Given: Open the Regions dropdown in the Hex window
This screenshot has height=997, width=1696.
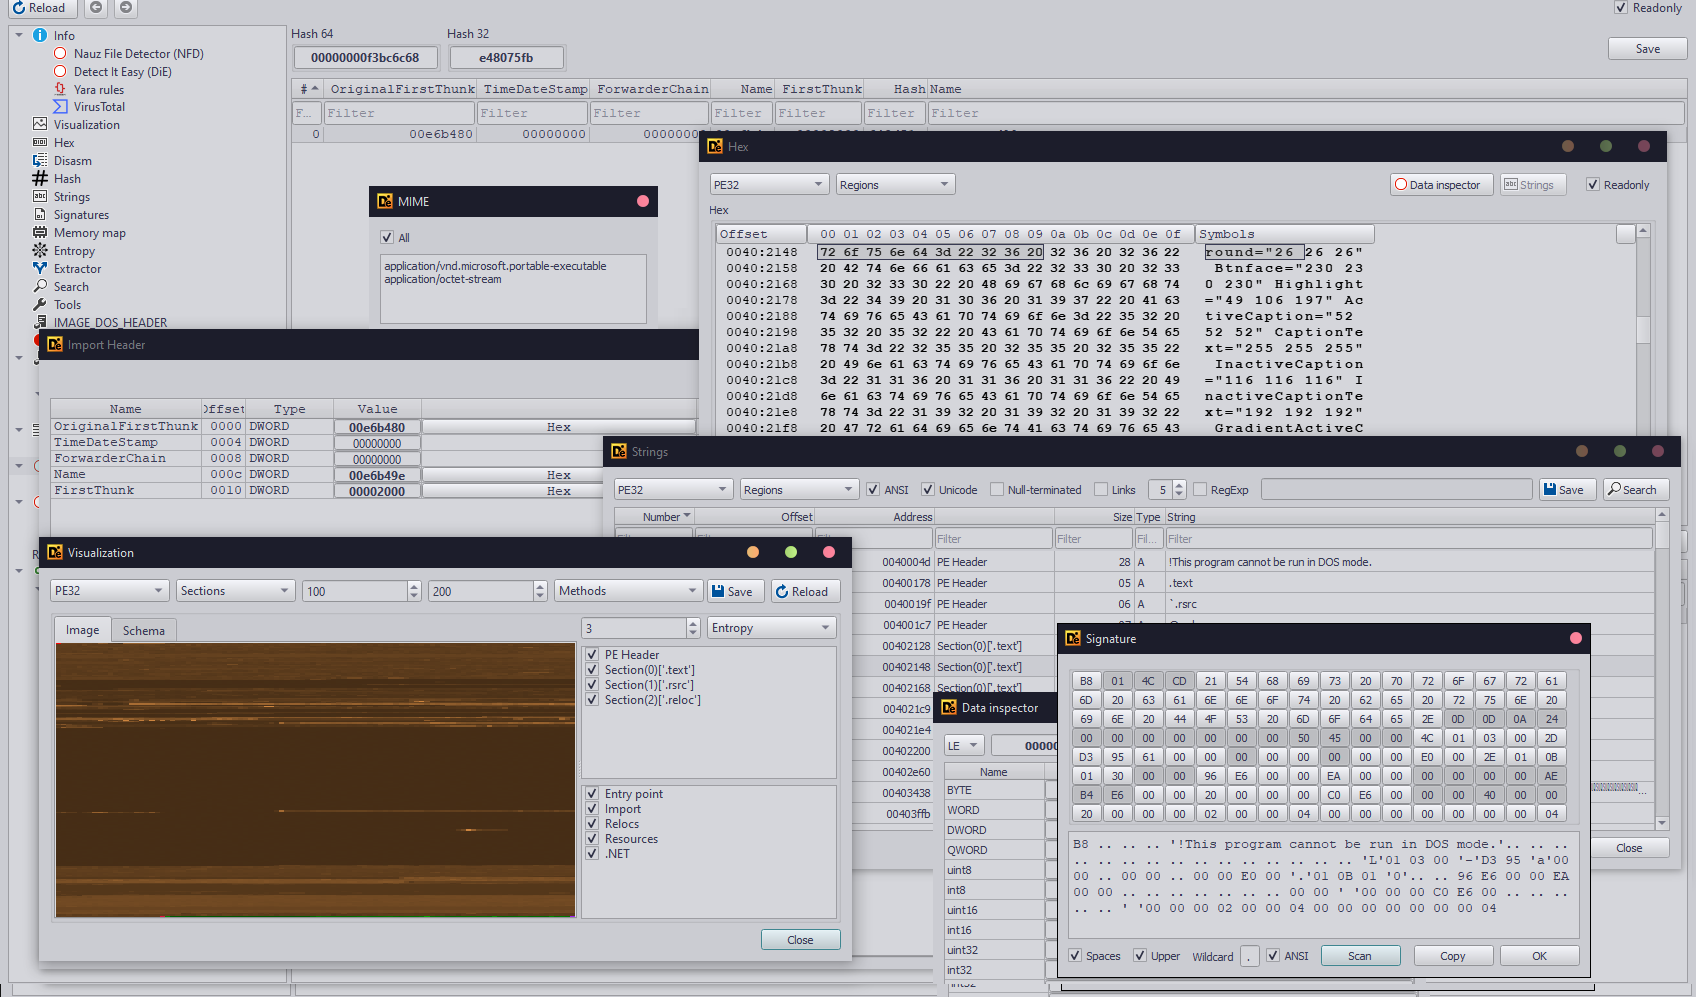Looking at the screenshot, I should click(893, 184).
